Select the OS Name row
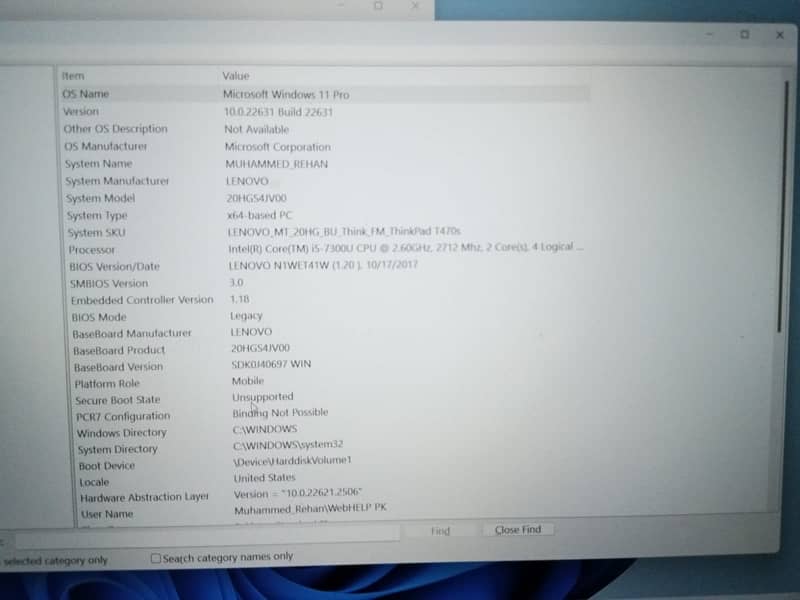800x600 pixels. point(326,94)
